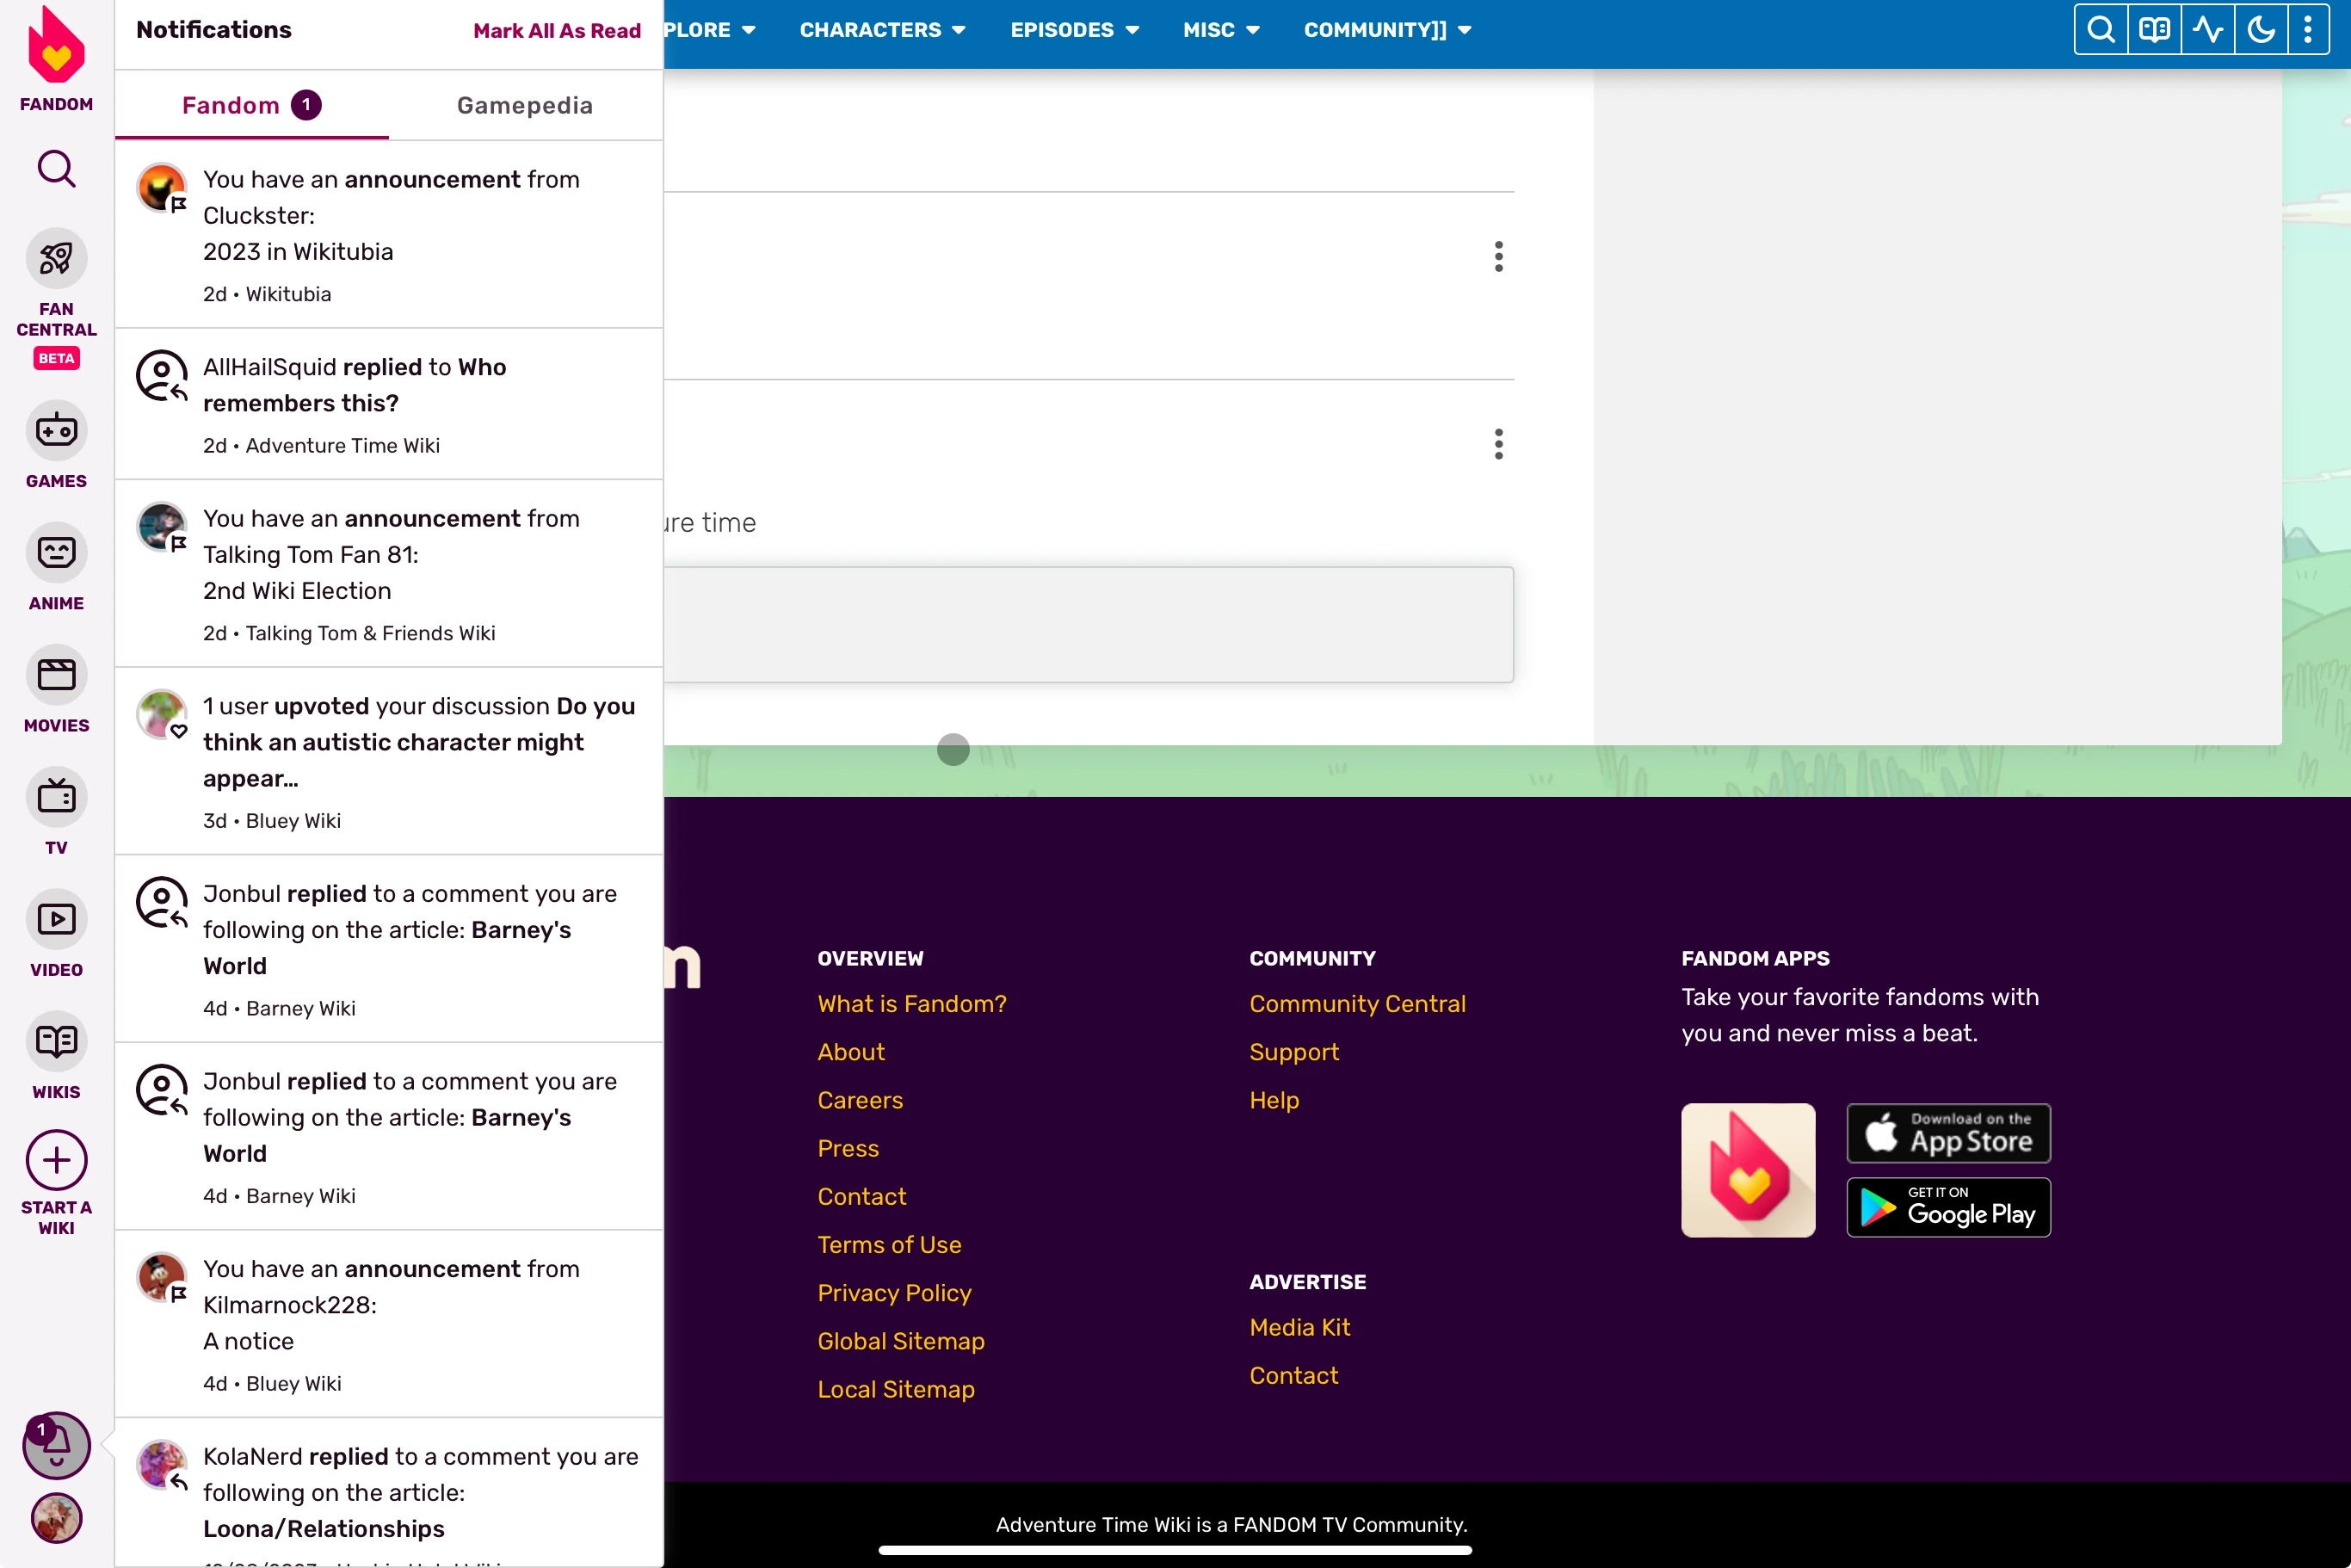This screenshot has height=1568, width=2351.
Task: Click the Games controller icon
Action: click(x=56, y=431)
